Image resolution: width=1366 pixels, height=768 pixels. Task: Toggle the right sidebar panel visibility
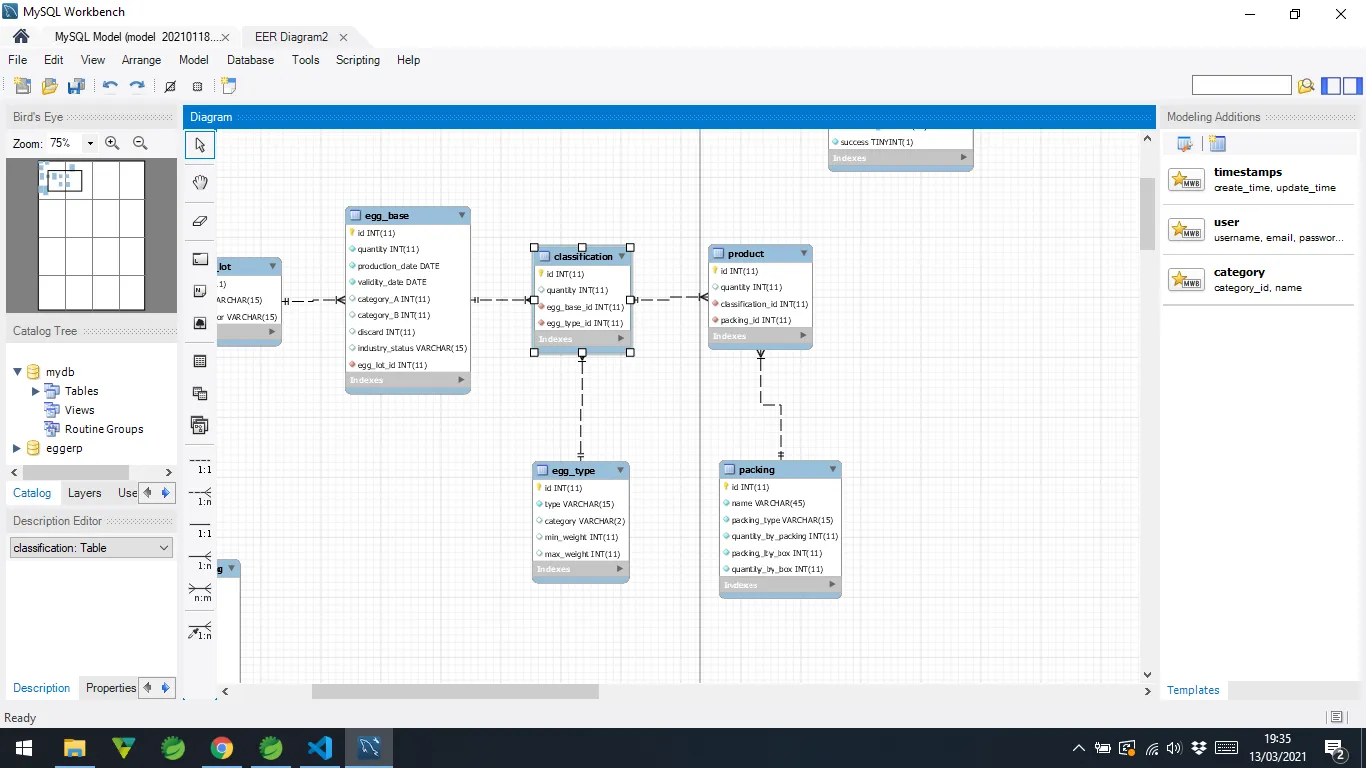1353,86
